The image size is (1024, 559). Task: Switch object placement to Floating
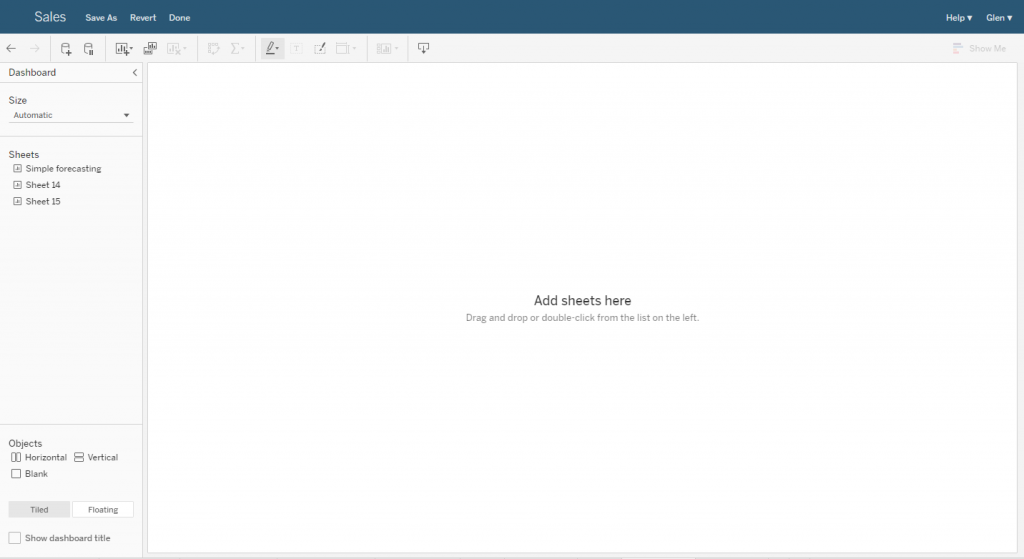[103, 509]
